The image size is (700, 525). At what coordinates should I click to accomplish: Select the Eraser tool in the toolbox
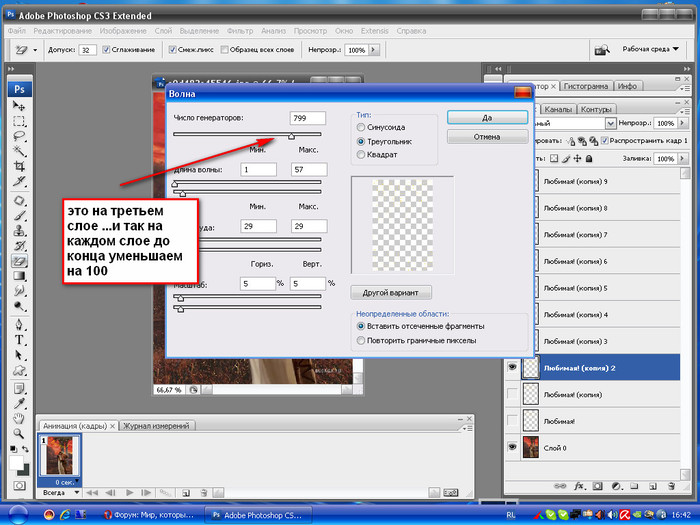pos(19,261)
